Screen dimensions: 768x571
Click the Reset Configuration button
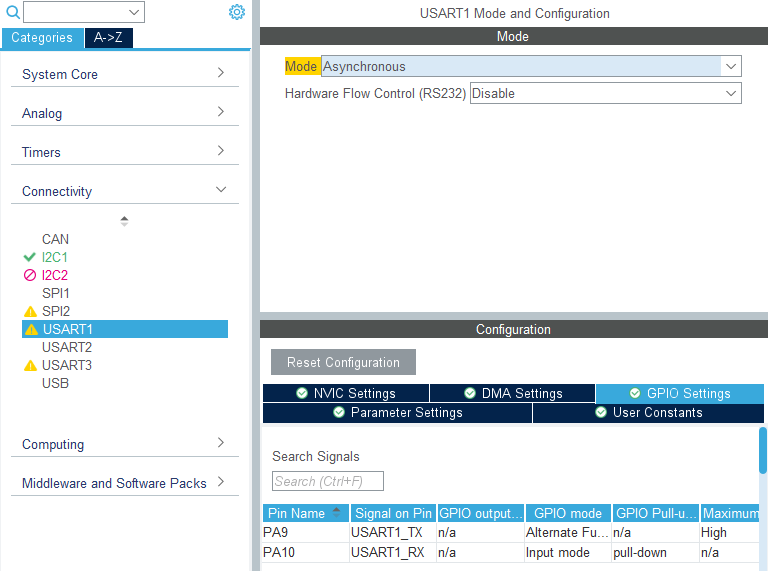click(x=343, y=362)
